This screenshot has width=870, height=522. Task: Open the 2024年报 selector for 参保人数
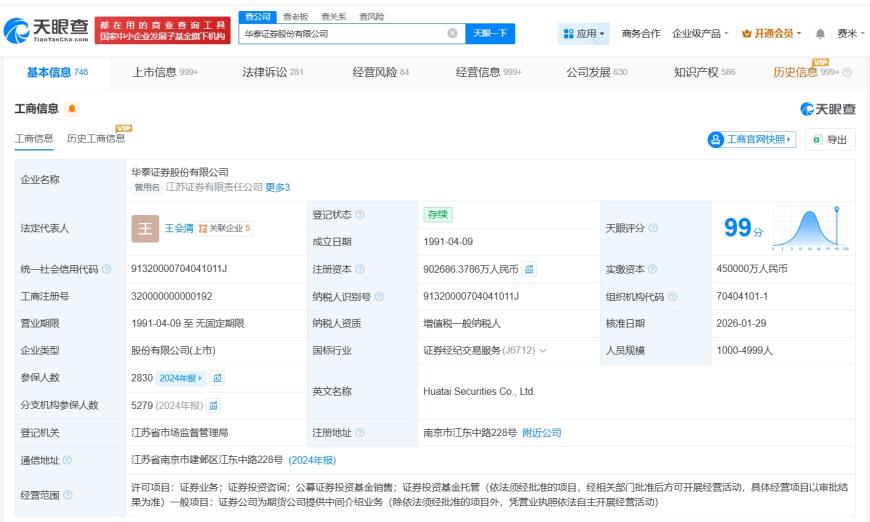click(x=181, y=378)
